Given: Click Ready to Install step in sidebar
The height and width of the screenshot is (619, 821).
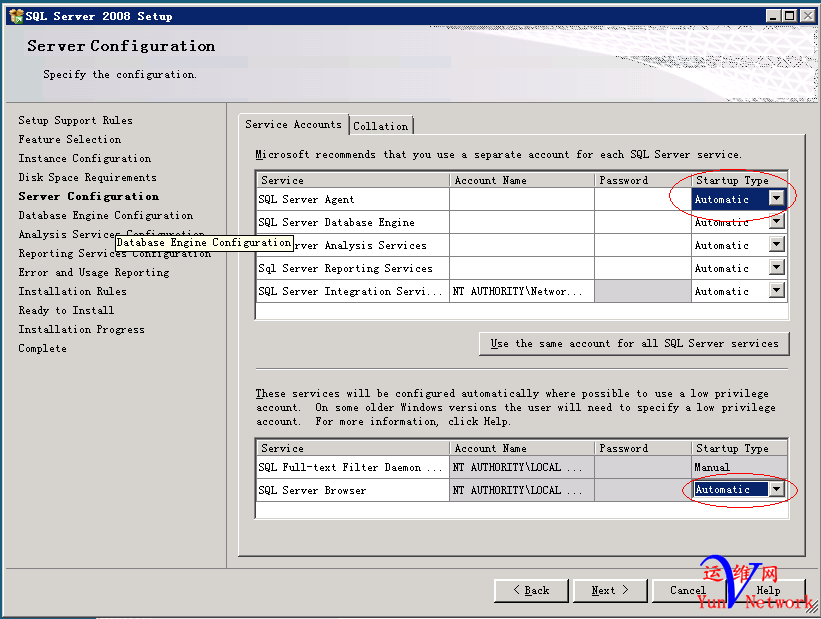Looking at the screenshot, I should tap(66, 310).
